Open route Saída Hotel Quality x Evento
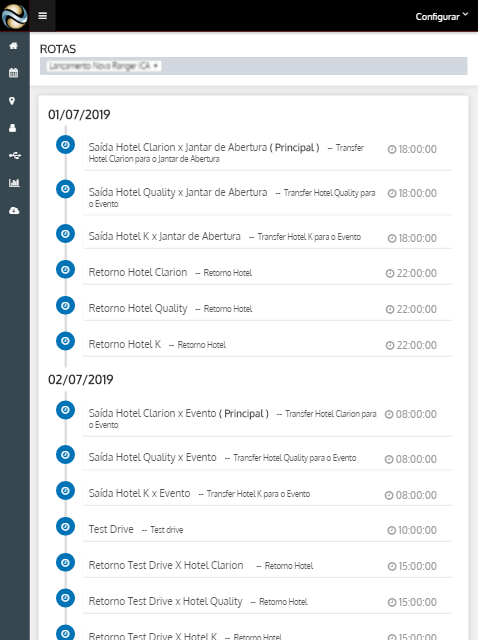478x640 pixels. [267, 458]
